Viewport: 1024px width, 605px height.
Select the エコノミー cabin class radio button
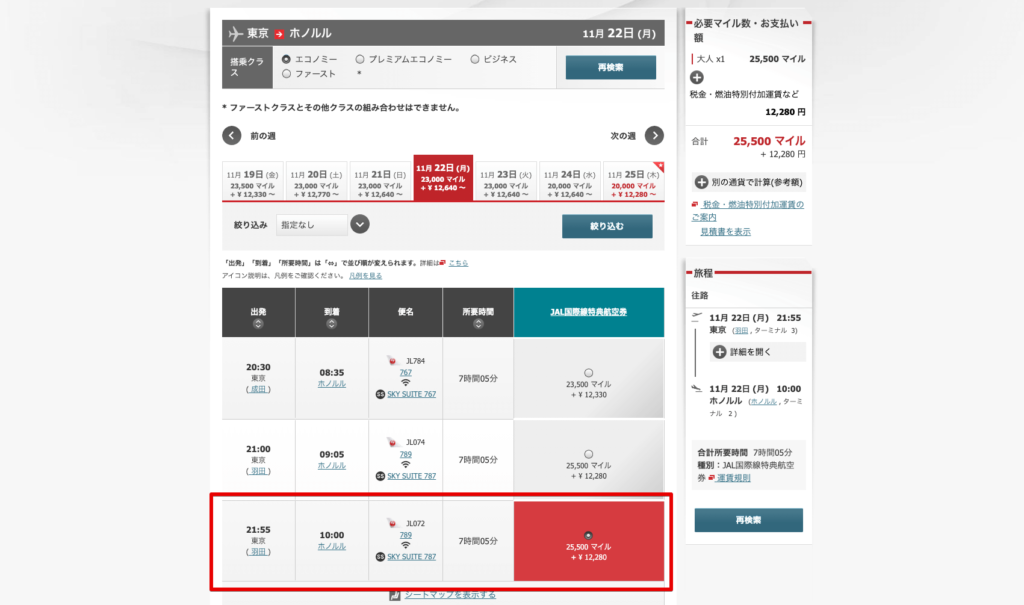(x=286, y=59)
